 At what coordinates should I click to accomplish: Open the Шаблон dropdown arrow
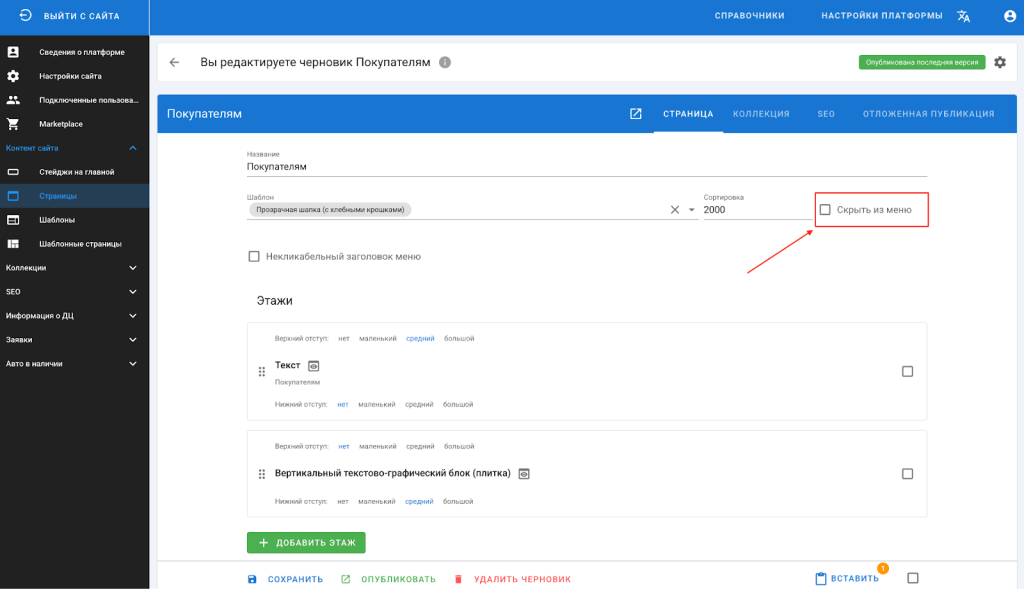pos(691,210)
